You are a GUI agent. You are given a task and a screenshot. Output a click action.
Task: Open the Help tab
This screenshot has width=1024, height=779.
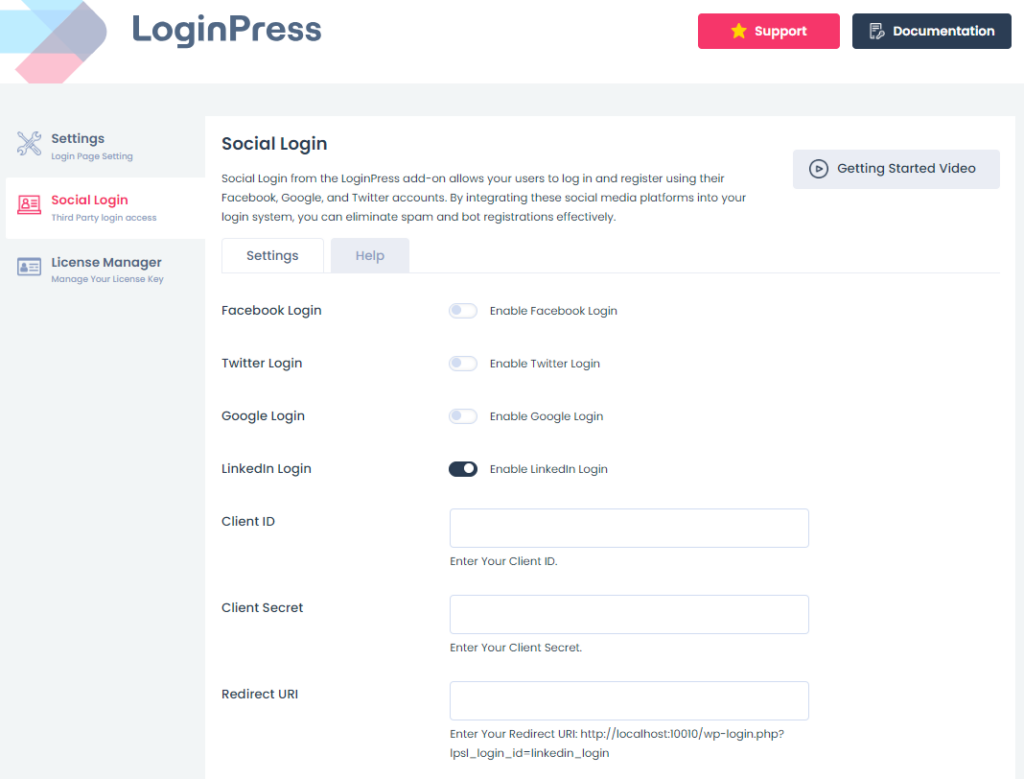370,255
